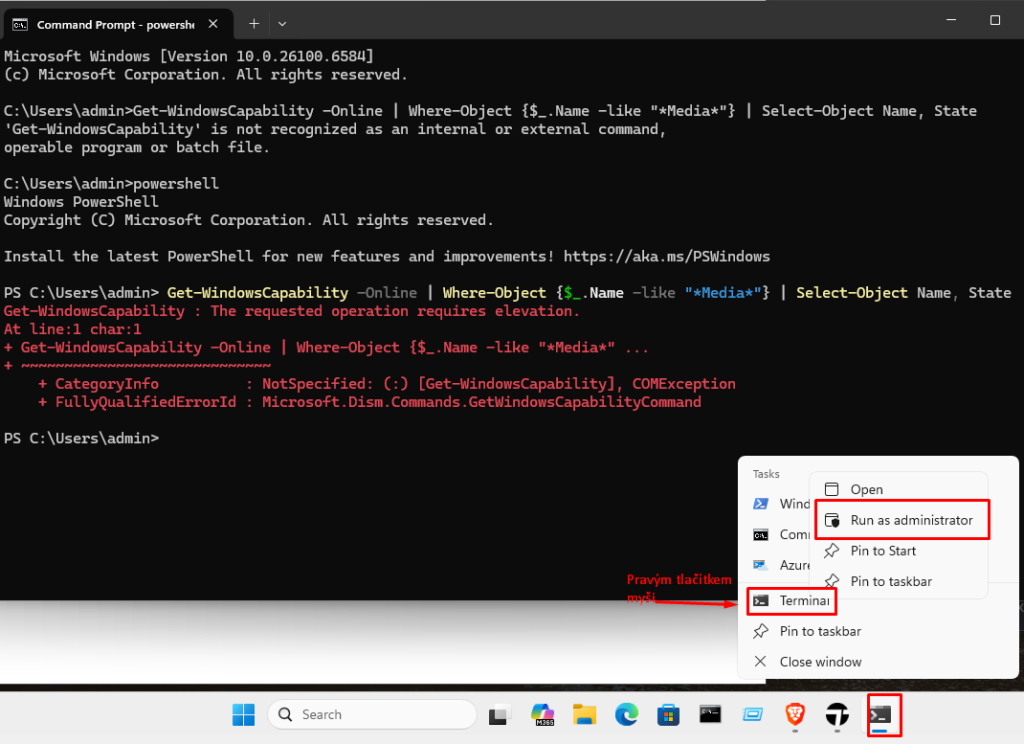Screen dimensions: 1024x744
Task: Click the Terminal icon on taskbar
Action: pos(880,715)
